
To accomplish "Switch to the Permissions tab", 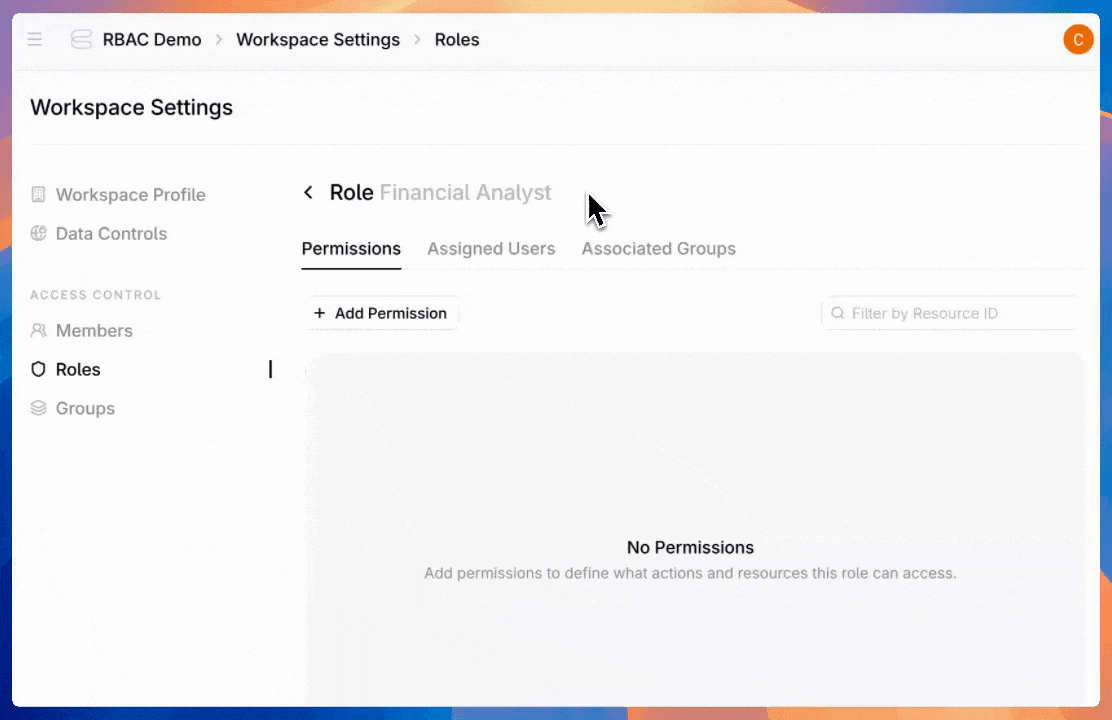I will (x=351, y=249).
